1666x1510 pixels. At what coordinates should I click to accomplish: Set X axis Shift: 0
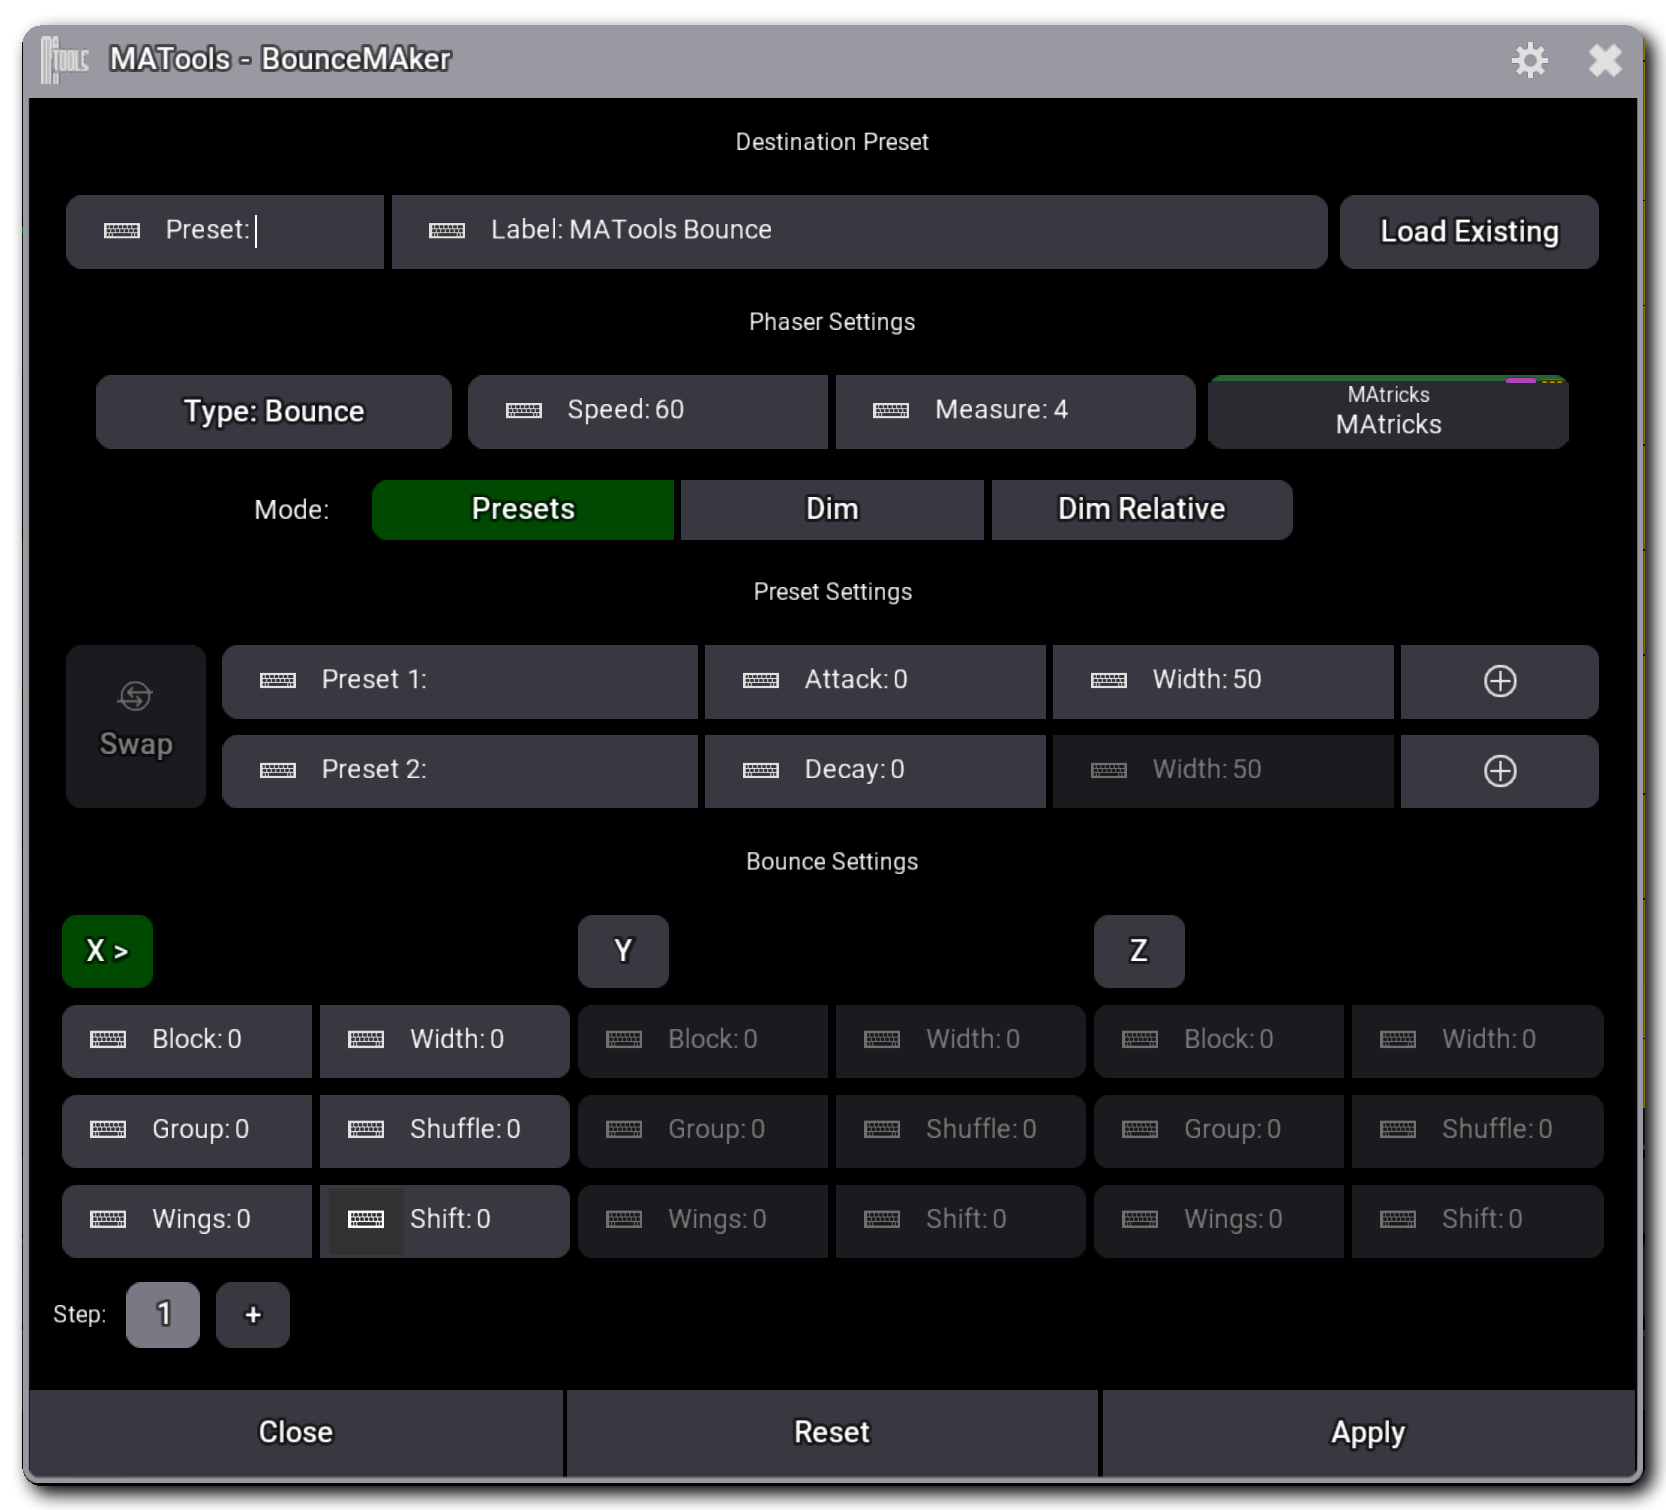[445, 1221]
